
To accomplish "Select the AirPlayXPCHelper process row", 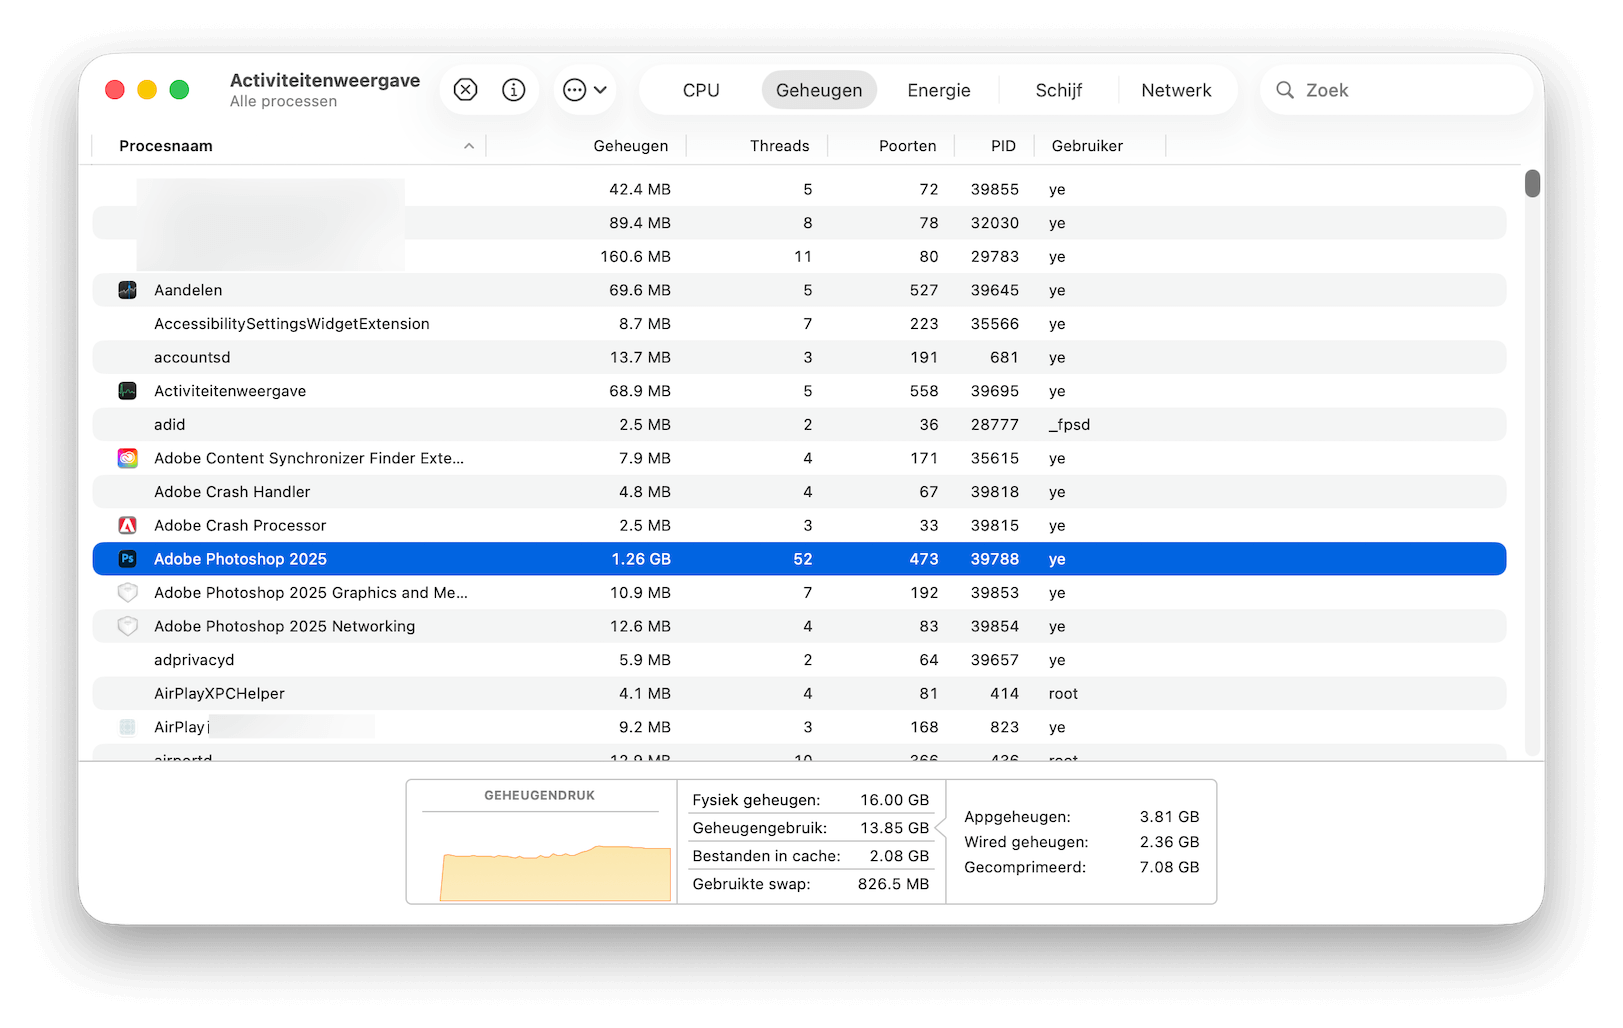I will [x=799, y=694].
